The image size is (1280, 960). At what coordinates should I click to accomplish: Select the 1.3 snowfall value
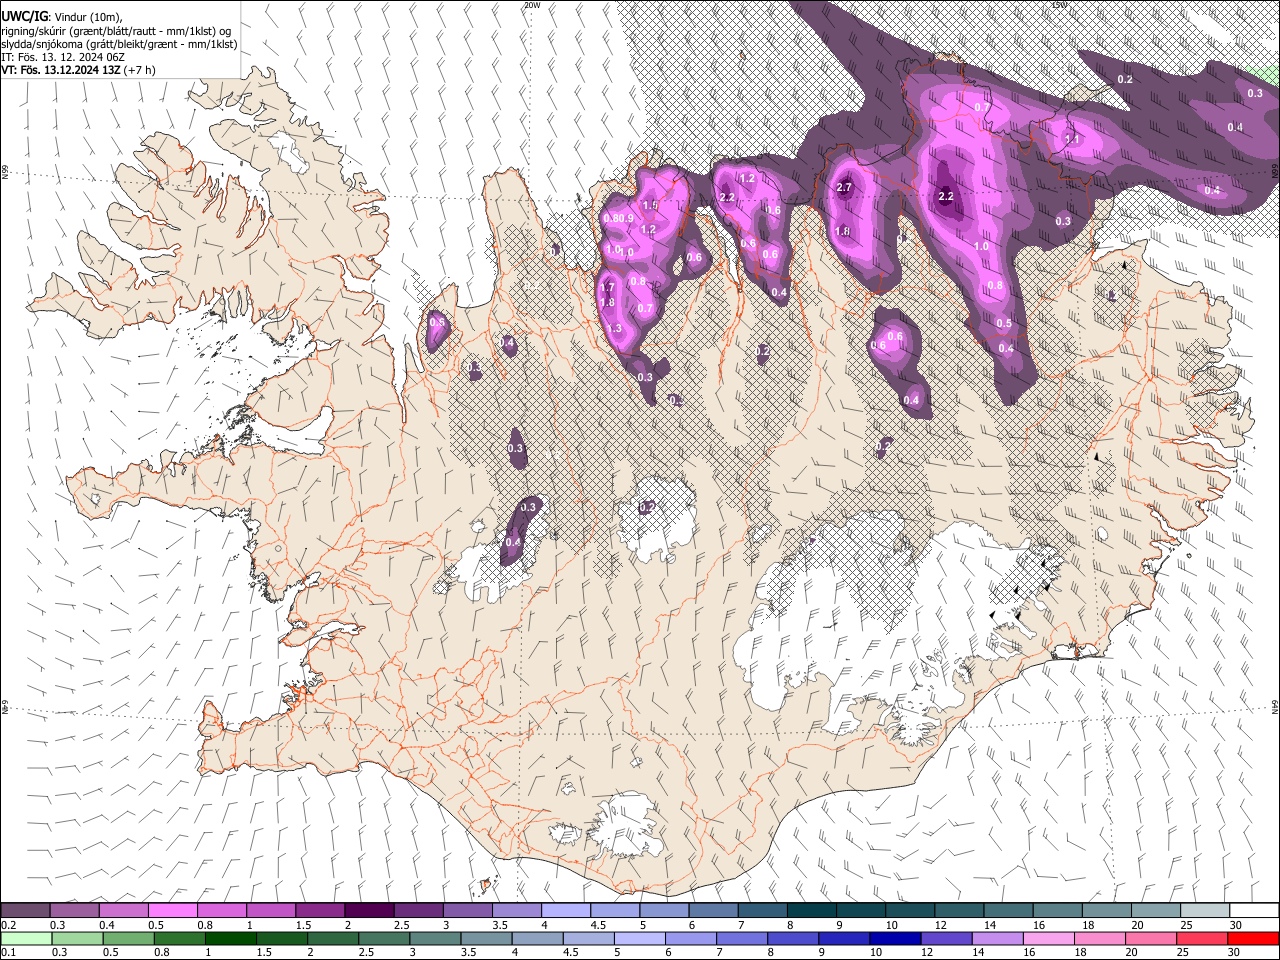pos(614,329)
